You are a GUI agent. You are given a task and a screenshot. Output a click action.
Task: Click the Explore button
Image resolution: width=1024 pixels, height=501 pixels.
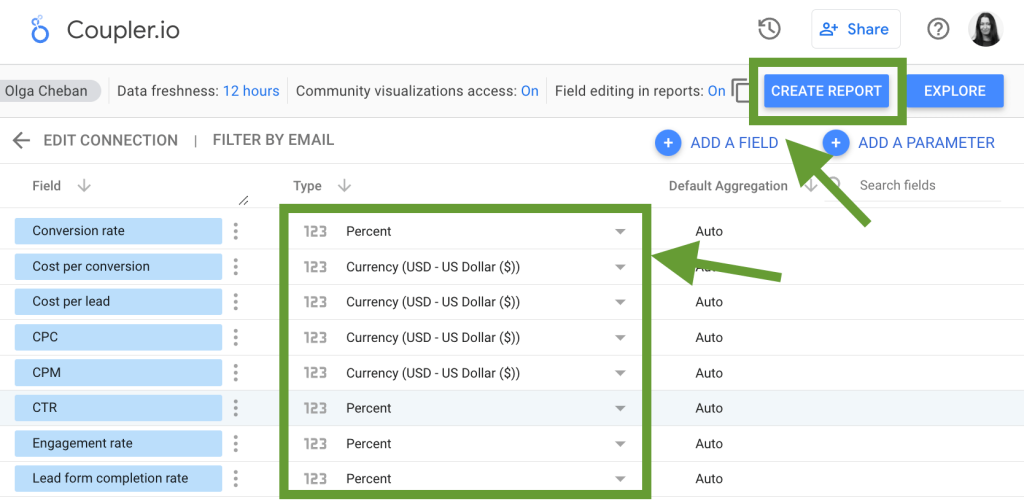[x=954, y=91]
